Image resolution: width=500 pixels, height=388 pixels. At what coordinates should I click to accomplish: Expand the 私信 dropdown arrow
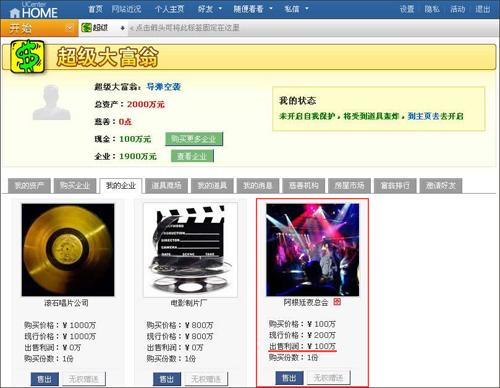[307, 8]
